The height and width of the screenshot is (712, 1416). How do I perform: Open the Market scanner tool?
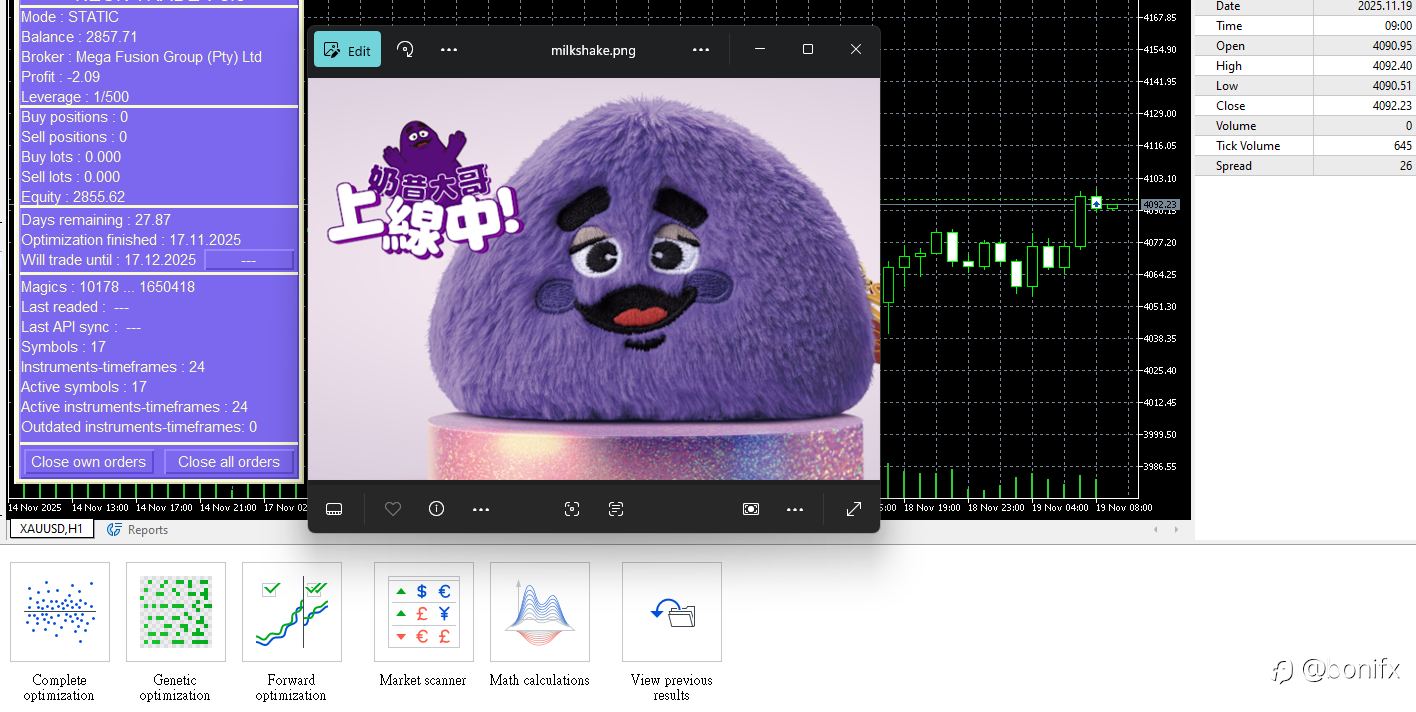(x=423, y=612)
